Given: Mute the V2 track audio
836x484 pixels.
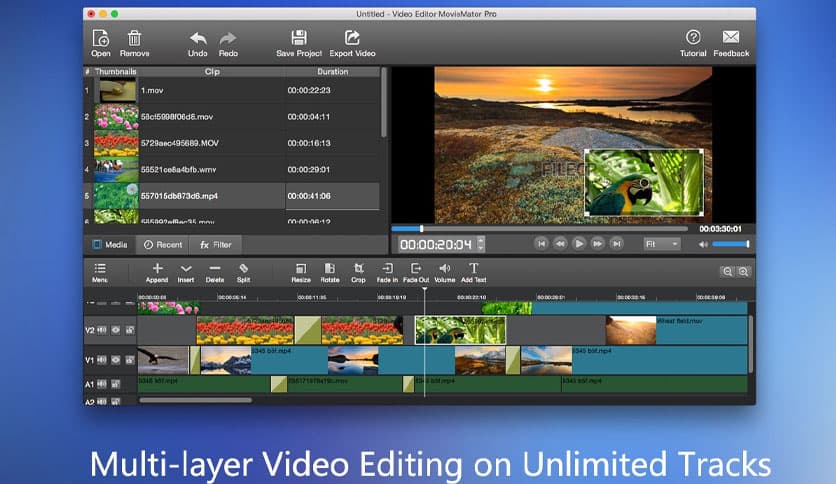Looking at the screenshot, I should click(x=102, y=330).
